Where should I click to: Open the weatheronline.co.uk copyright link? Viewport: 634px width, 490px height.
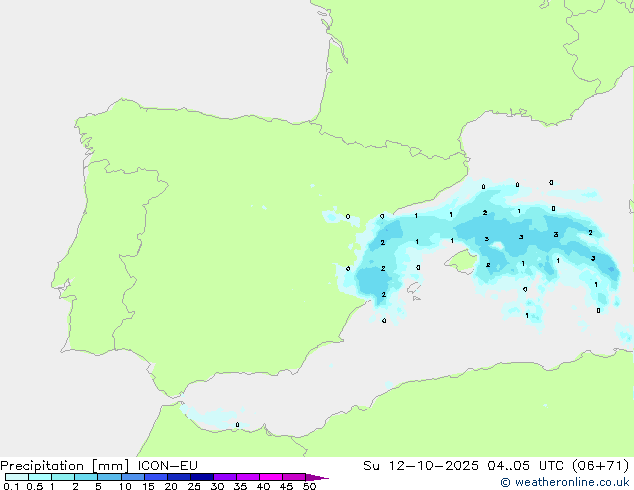click(x=565, y=482)
